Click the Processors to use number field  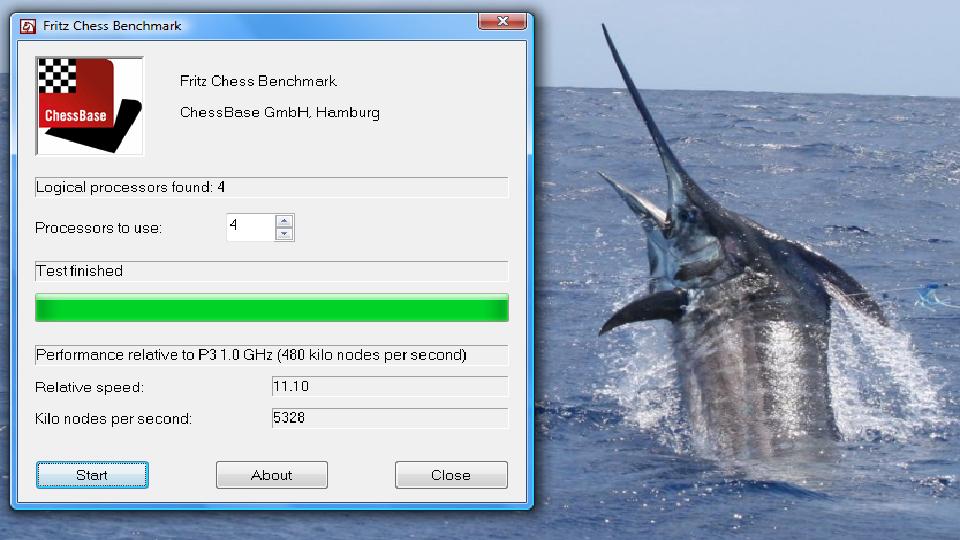point(251,227)
